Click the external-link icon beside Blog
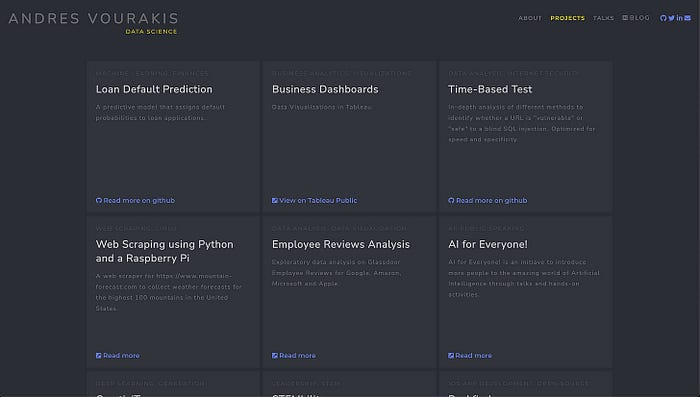Image resolution: width=700 pixels, height=397 pixels. pyautogui.click(x=625, y=18)
